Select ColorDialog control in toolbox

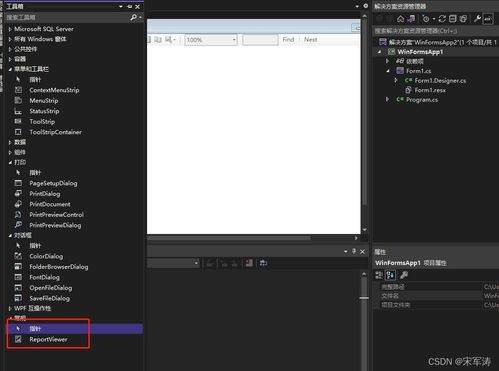coord(46,256)
